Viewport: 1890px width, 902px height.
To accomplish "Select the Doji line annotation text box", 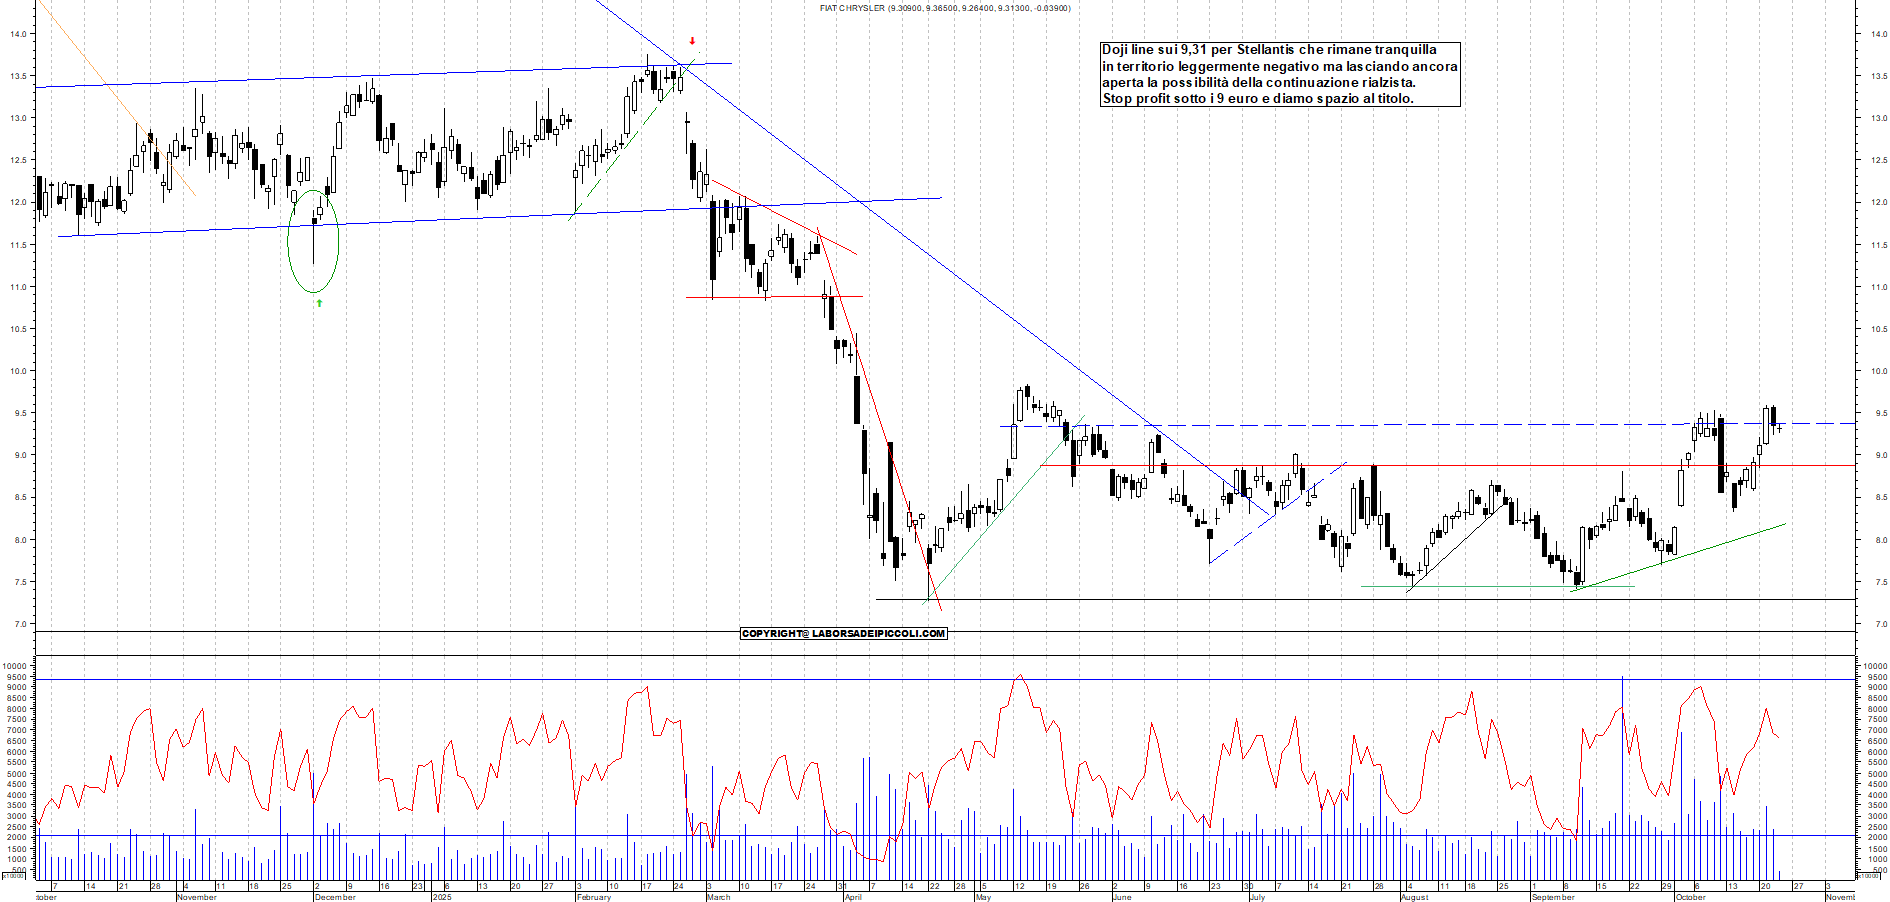I will [1280, 74].
